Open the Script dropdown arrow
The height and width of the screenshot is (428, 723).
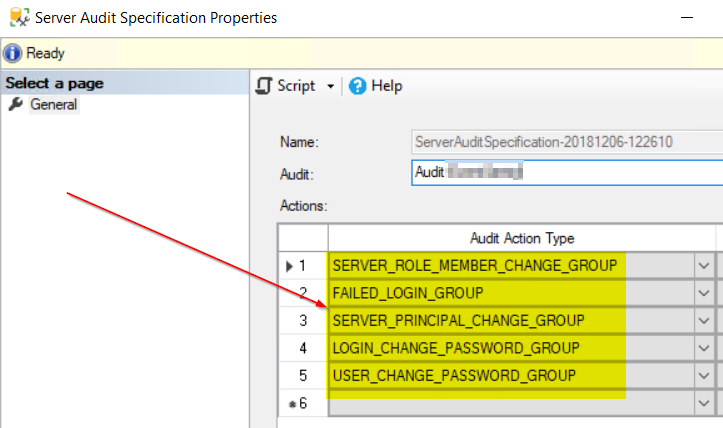point(331,87)
